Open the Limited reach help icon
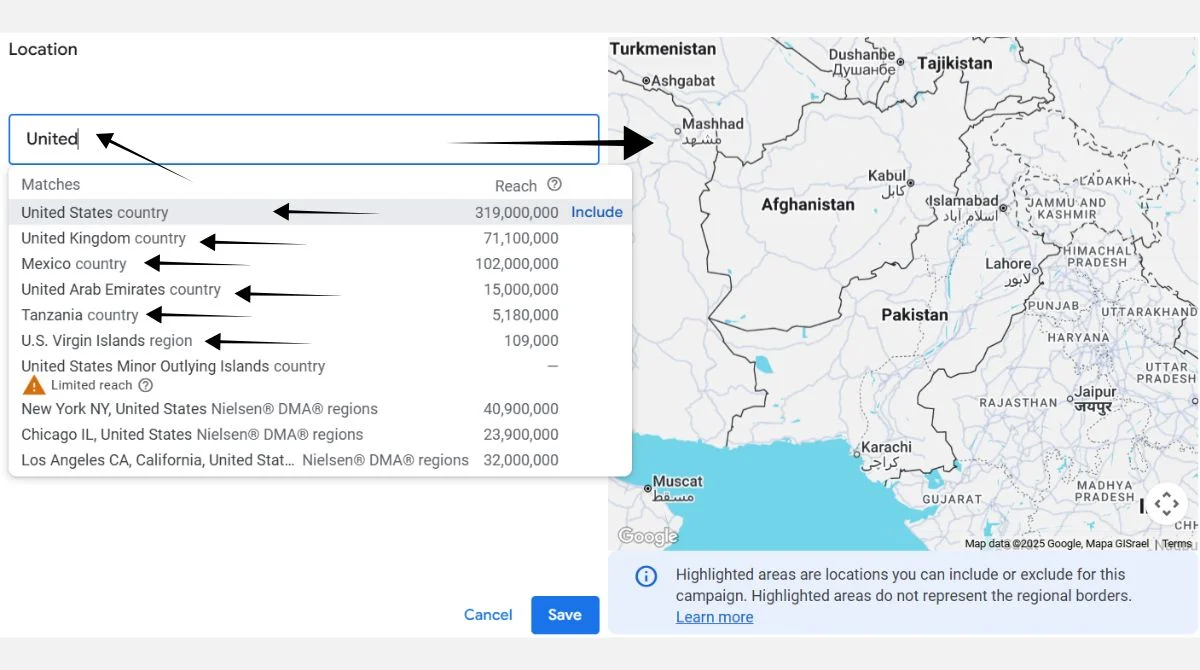Screen dimensions: 1200x670 [x=146, y=385]
